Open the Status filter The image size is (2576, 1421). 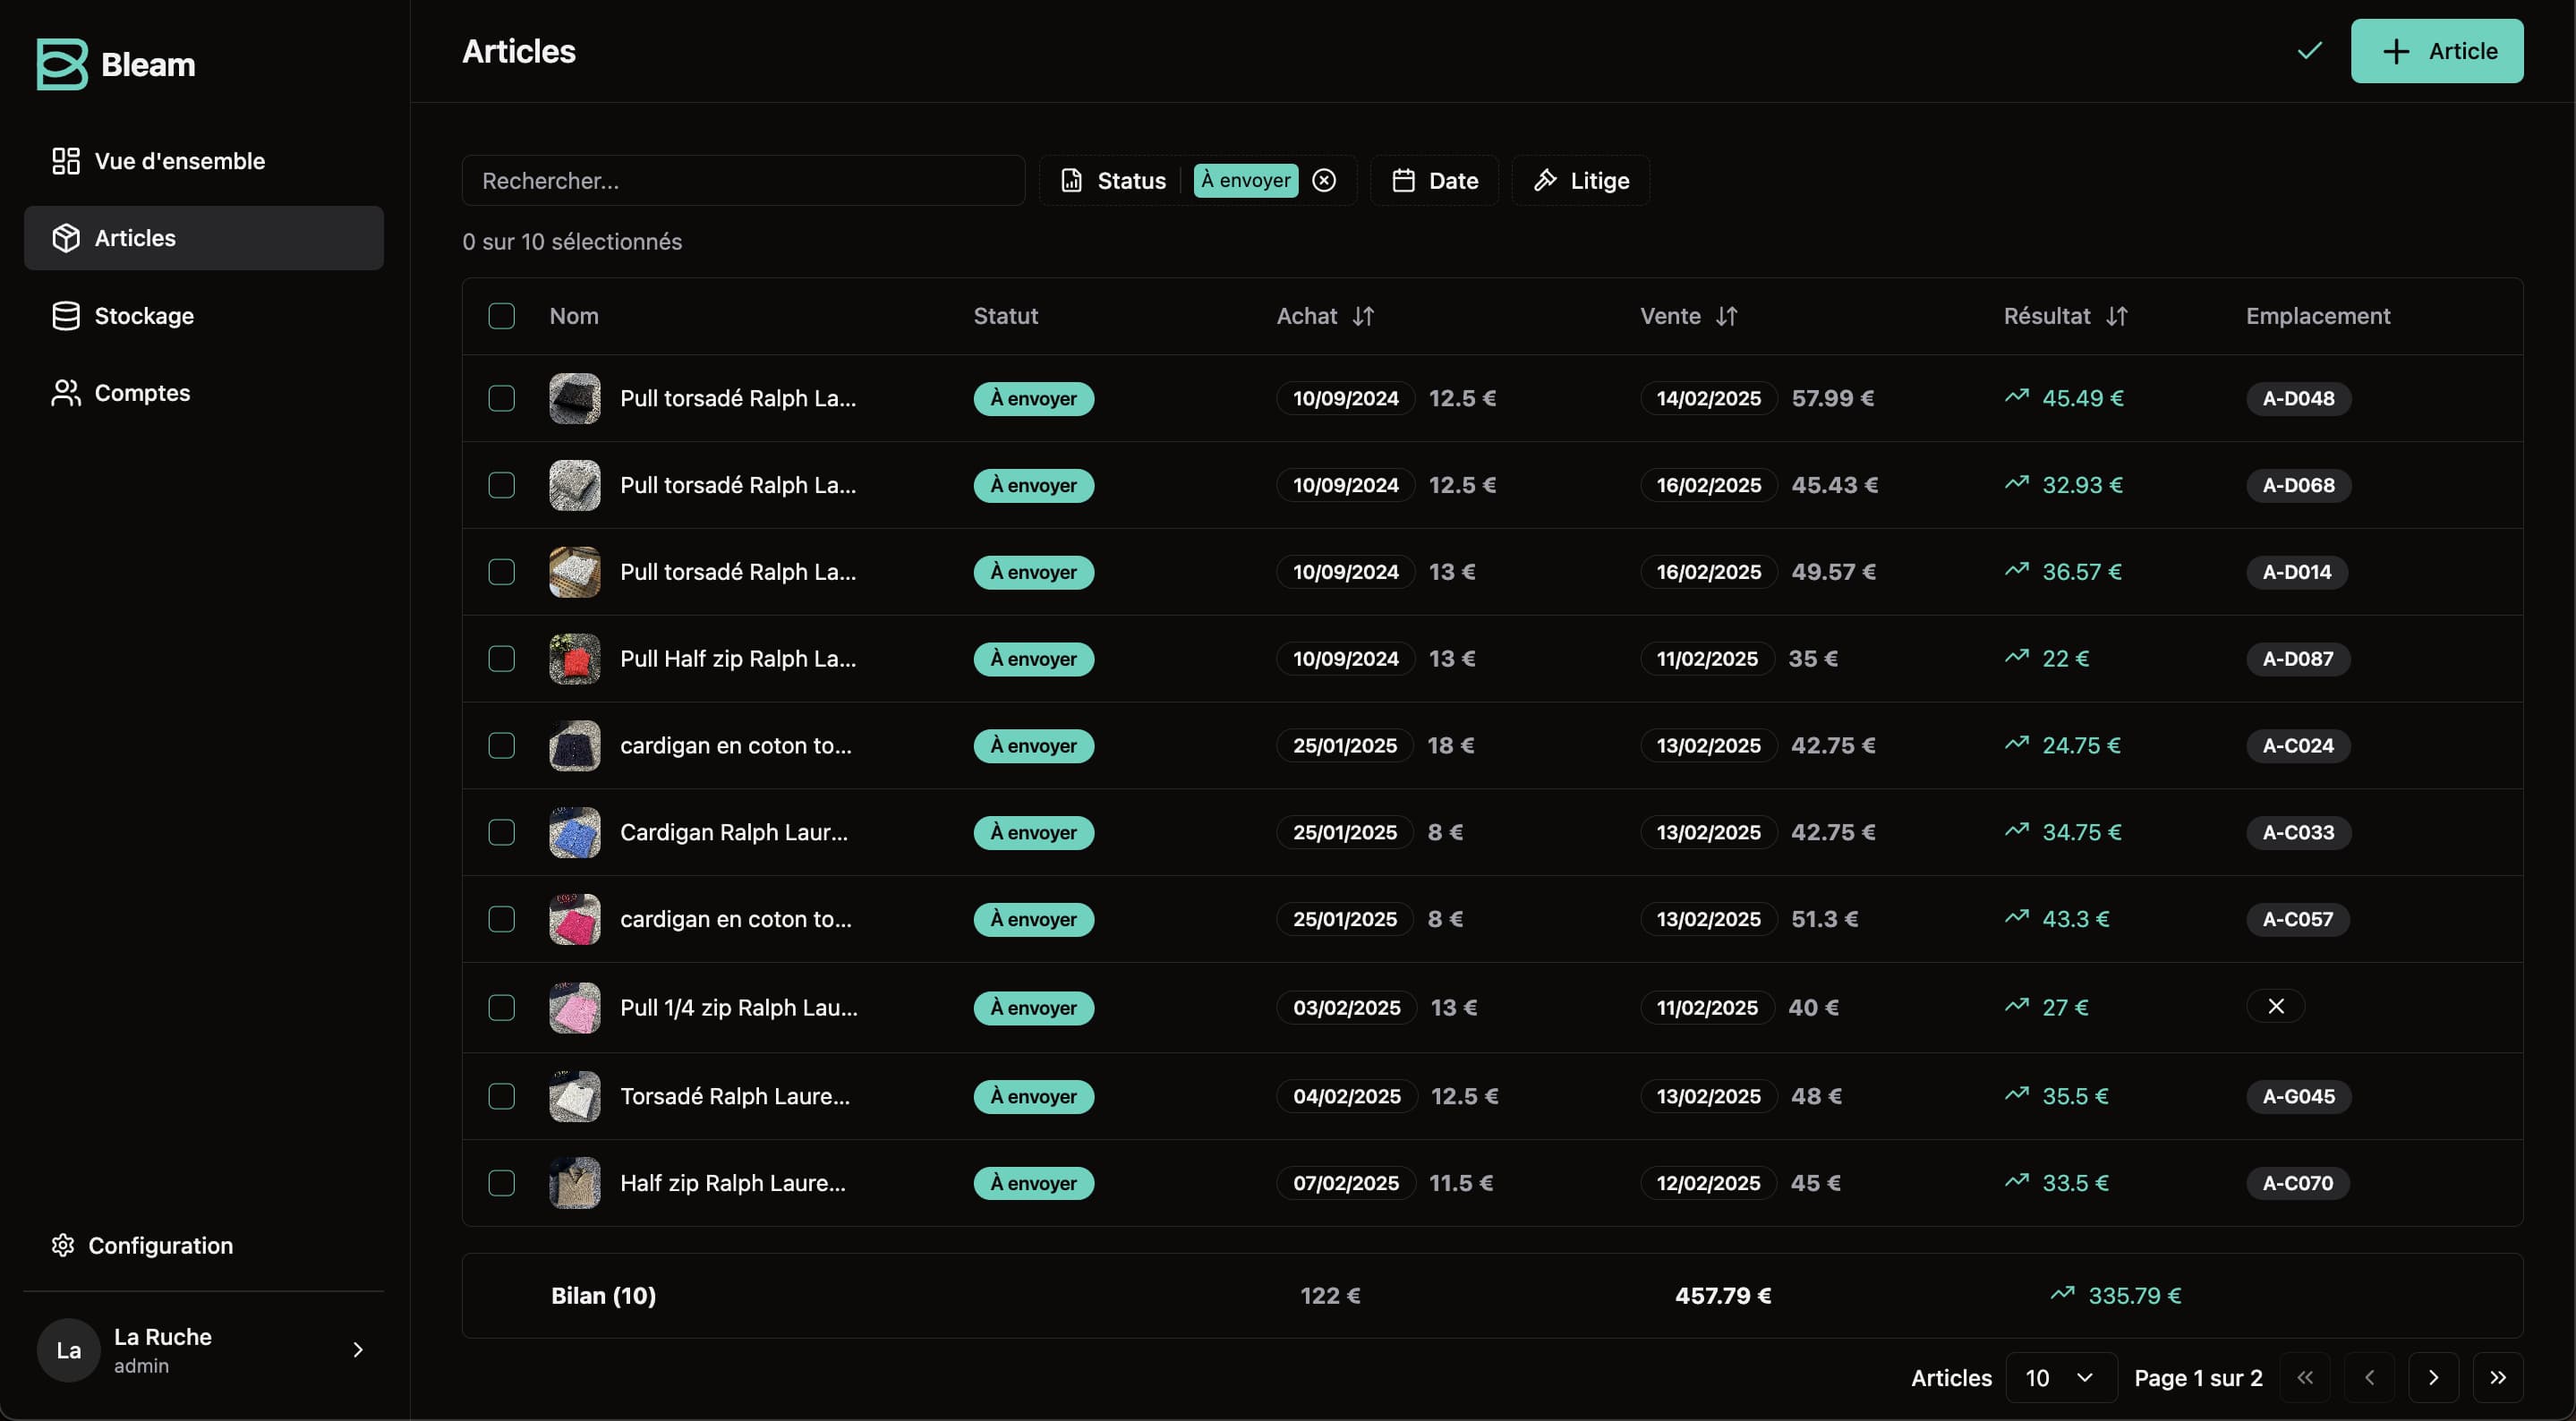1114,181
